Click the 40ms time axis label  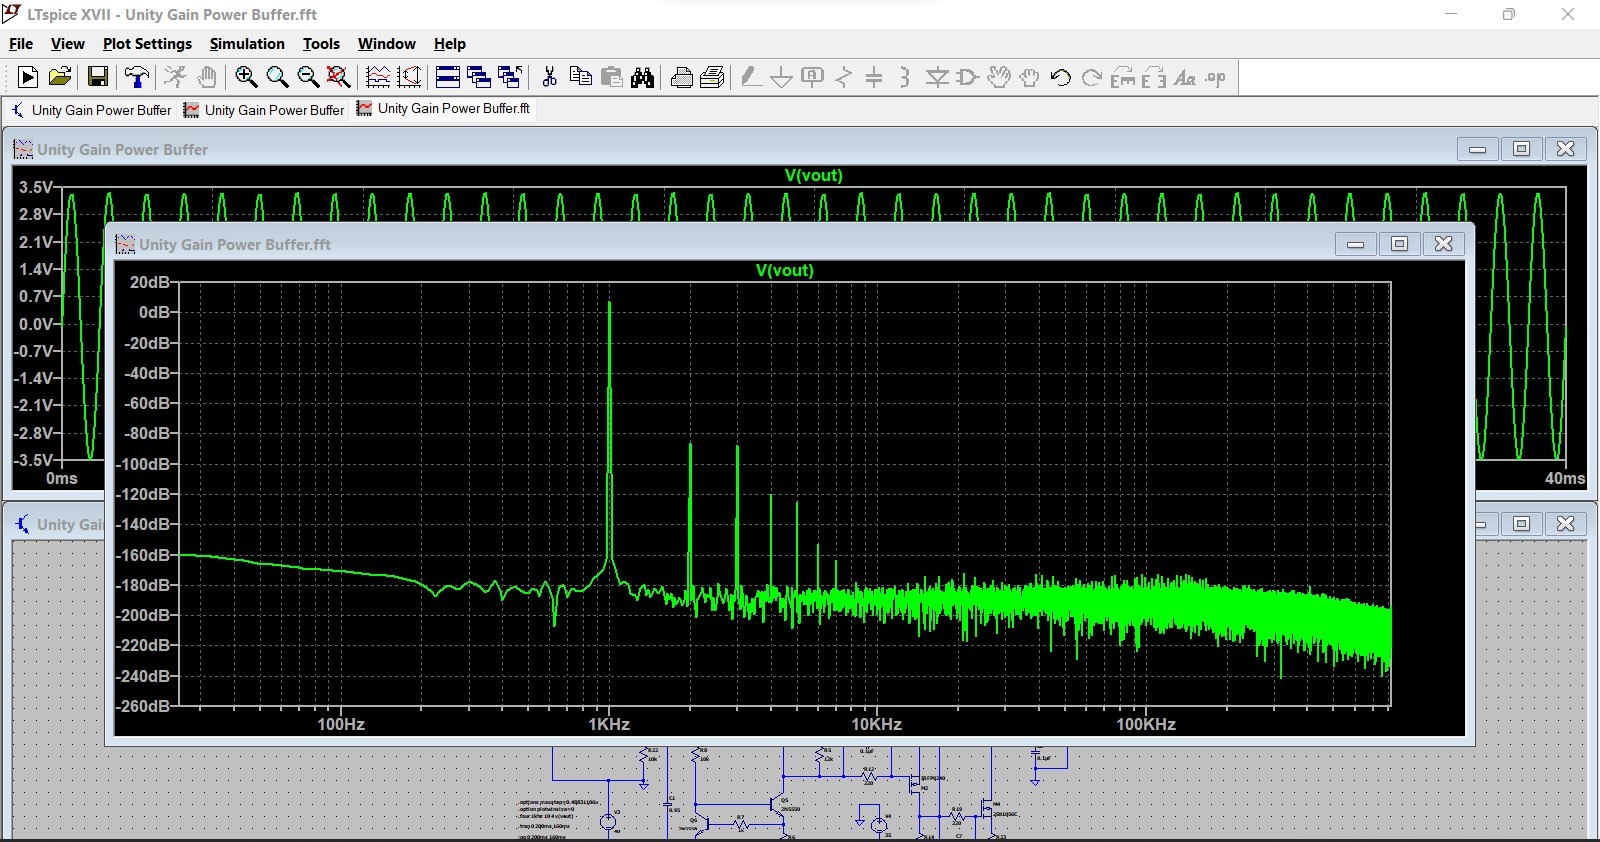[1565, 478]
